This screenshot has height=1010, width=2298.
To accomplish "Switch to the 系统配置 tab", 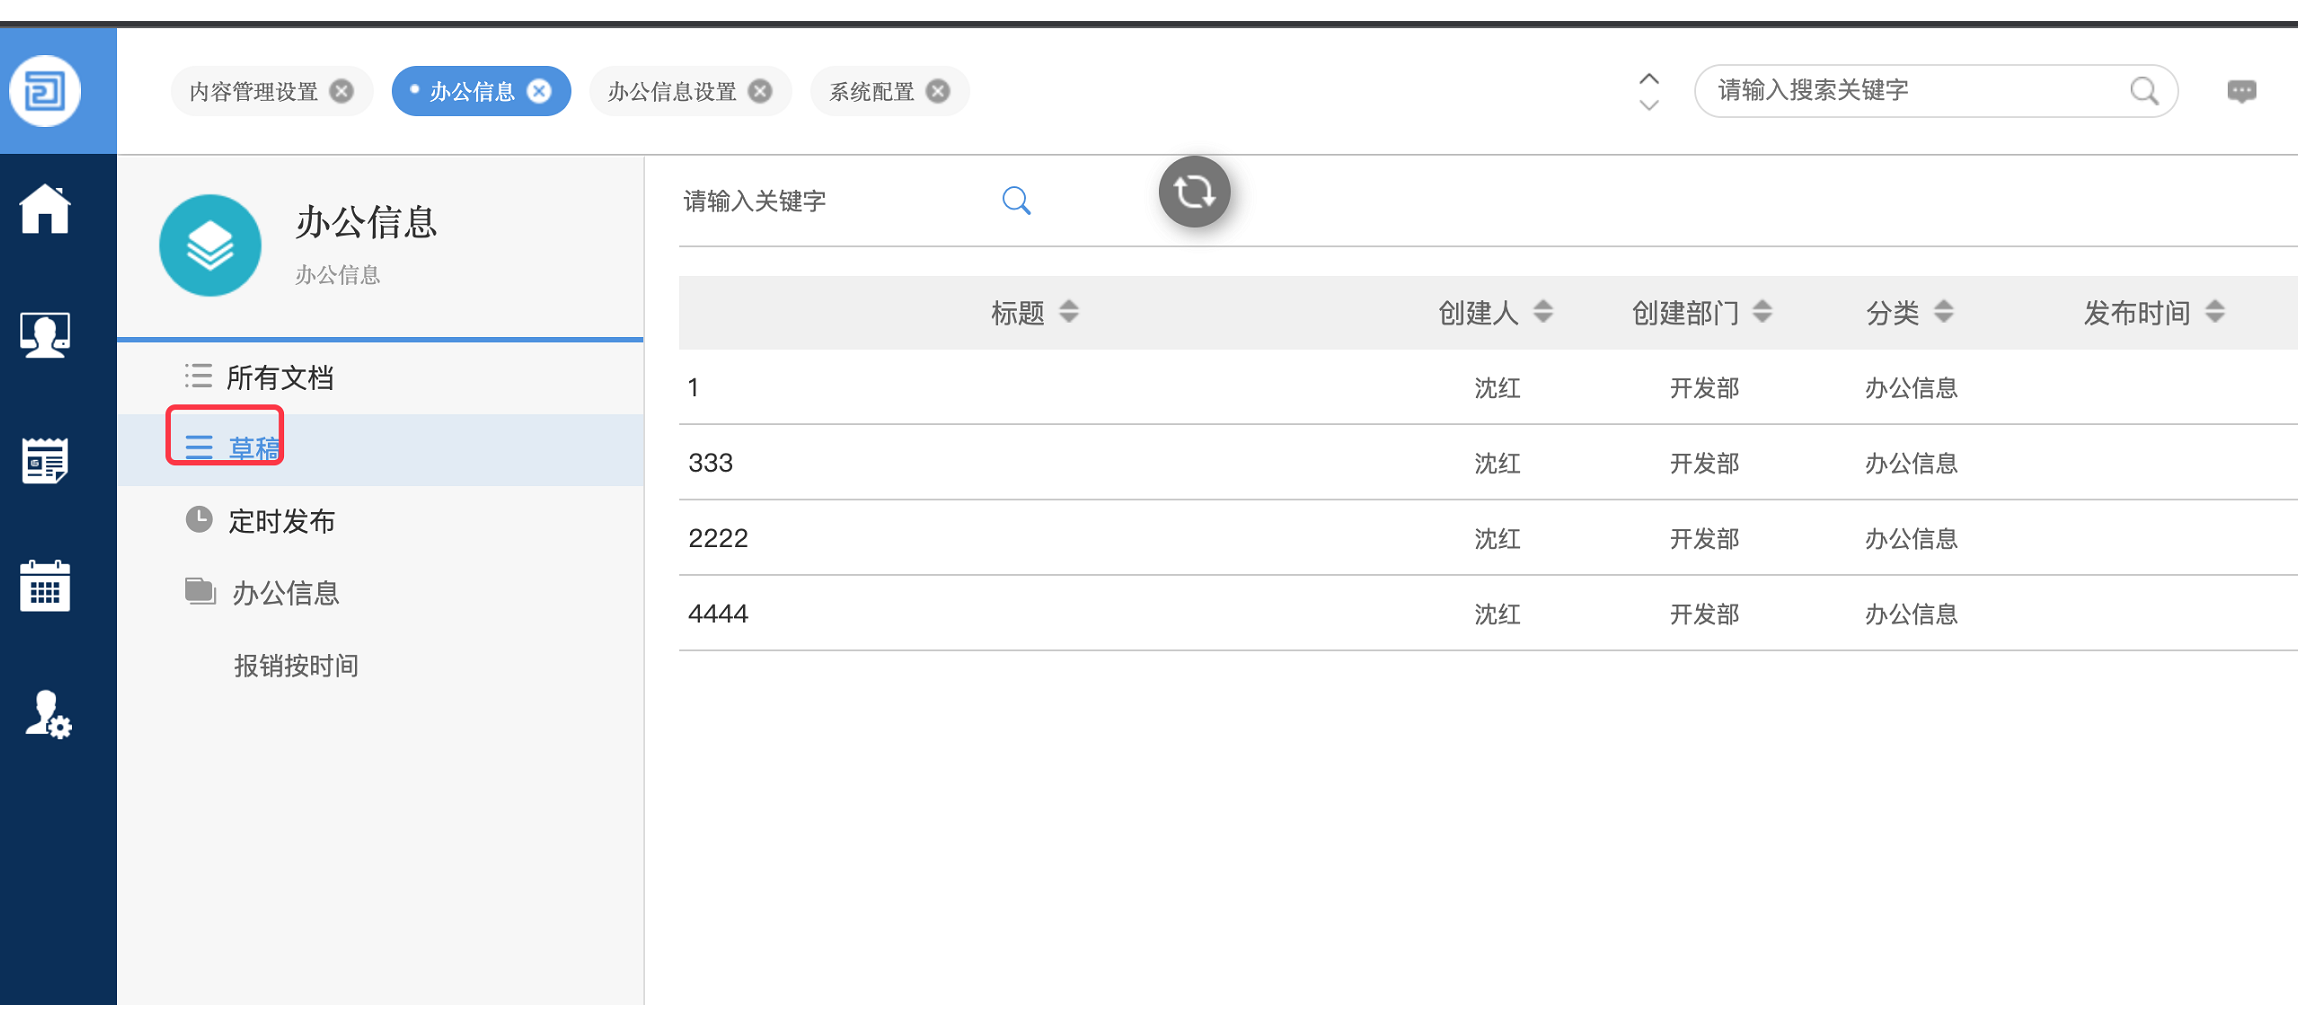I will (x=872, y=91).
